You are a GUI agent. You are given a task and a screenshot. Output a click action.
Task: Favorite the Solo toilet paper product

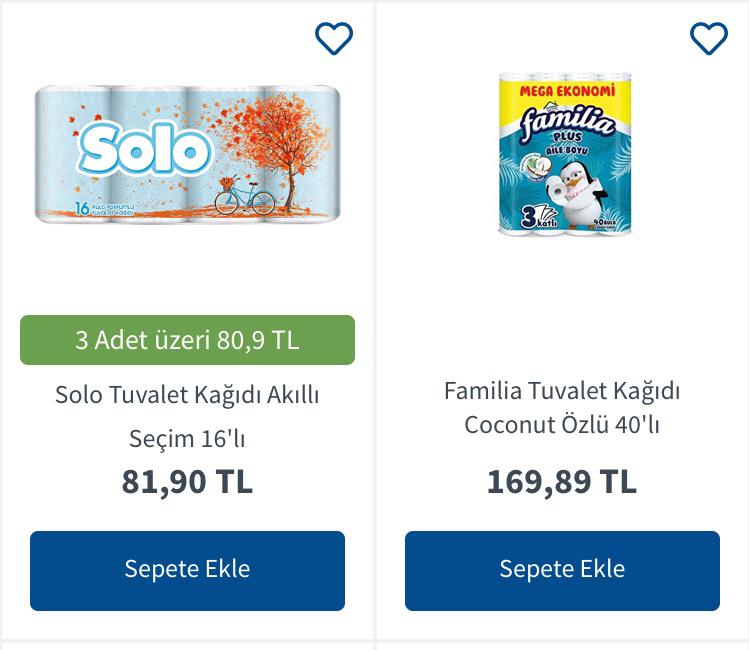pos(334,39)
